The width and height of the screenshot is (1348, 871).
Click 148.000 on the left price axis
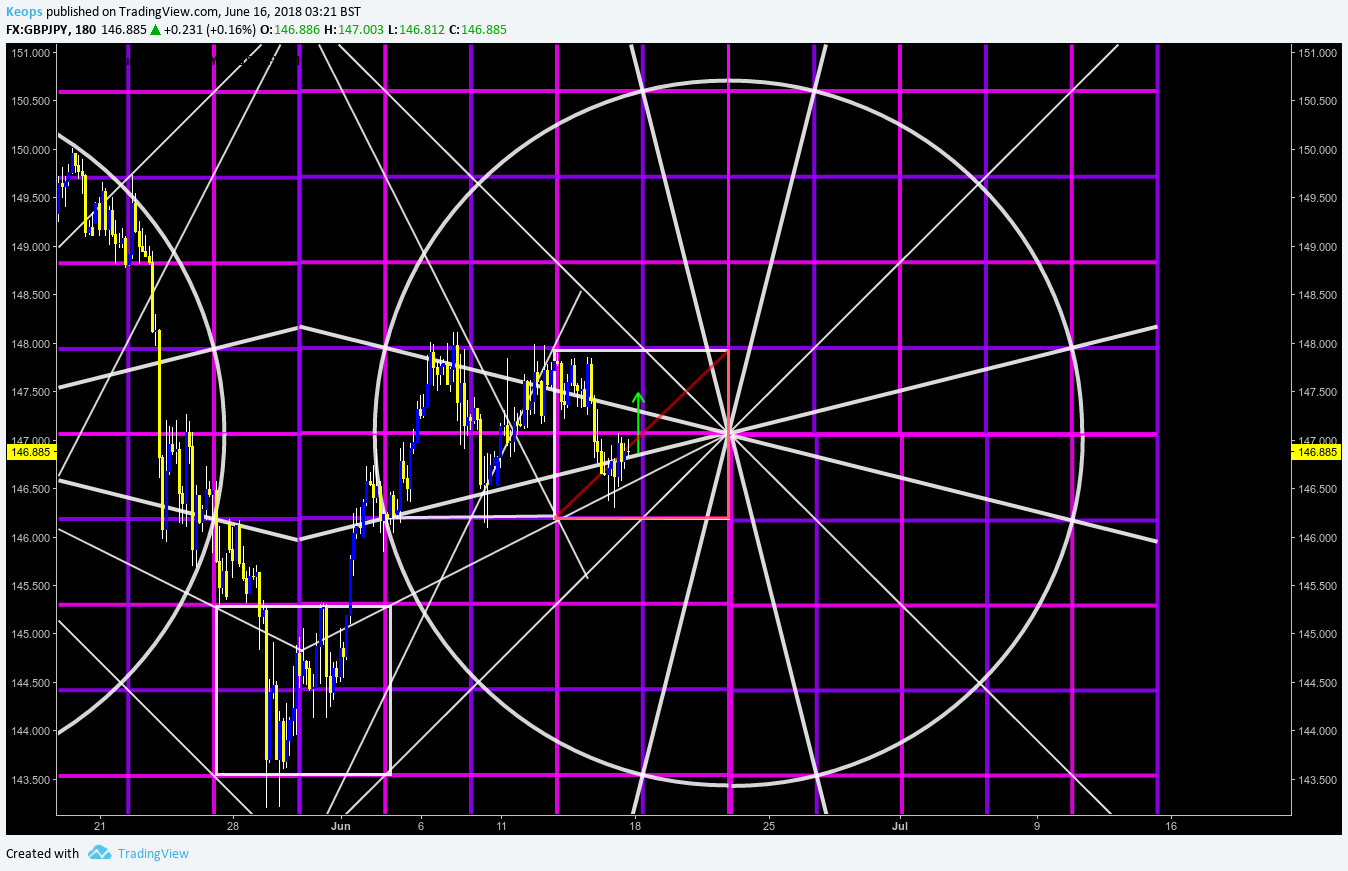tap(30, 344)
